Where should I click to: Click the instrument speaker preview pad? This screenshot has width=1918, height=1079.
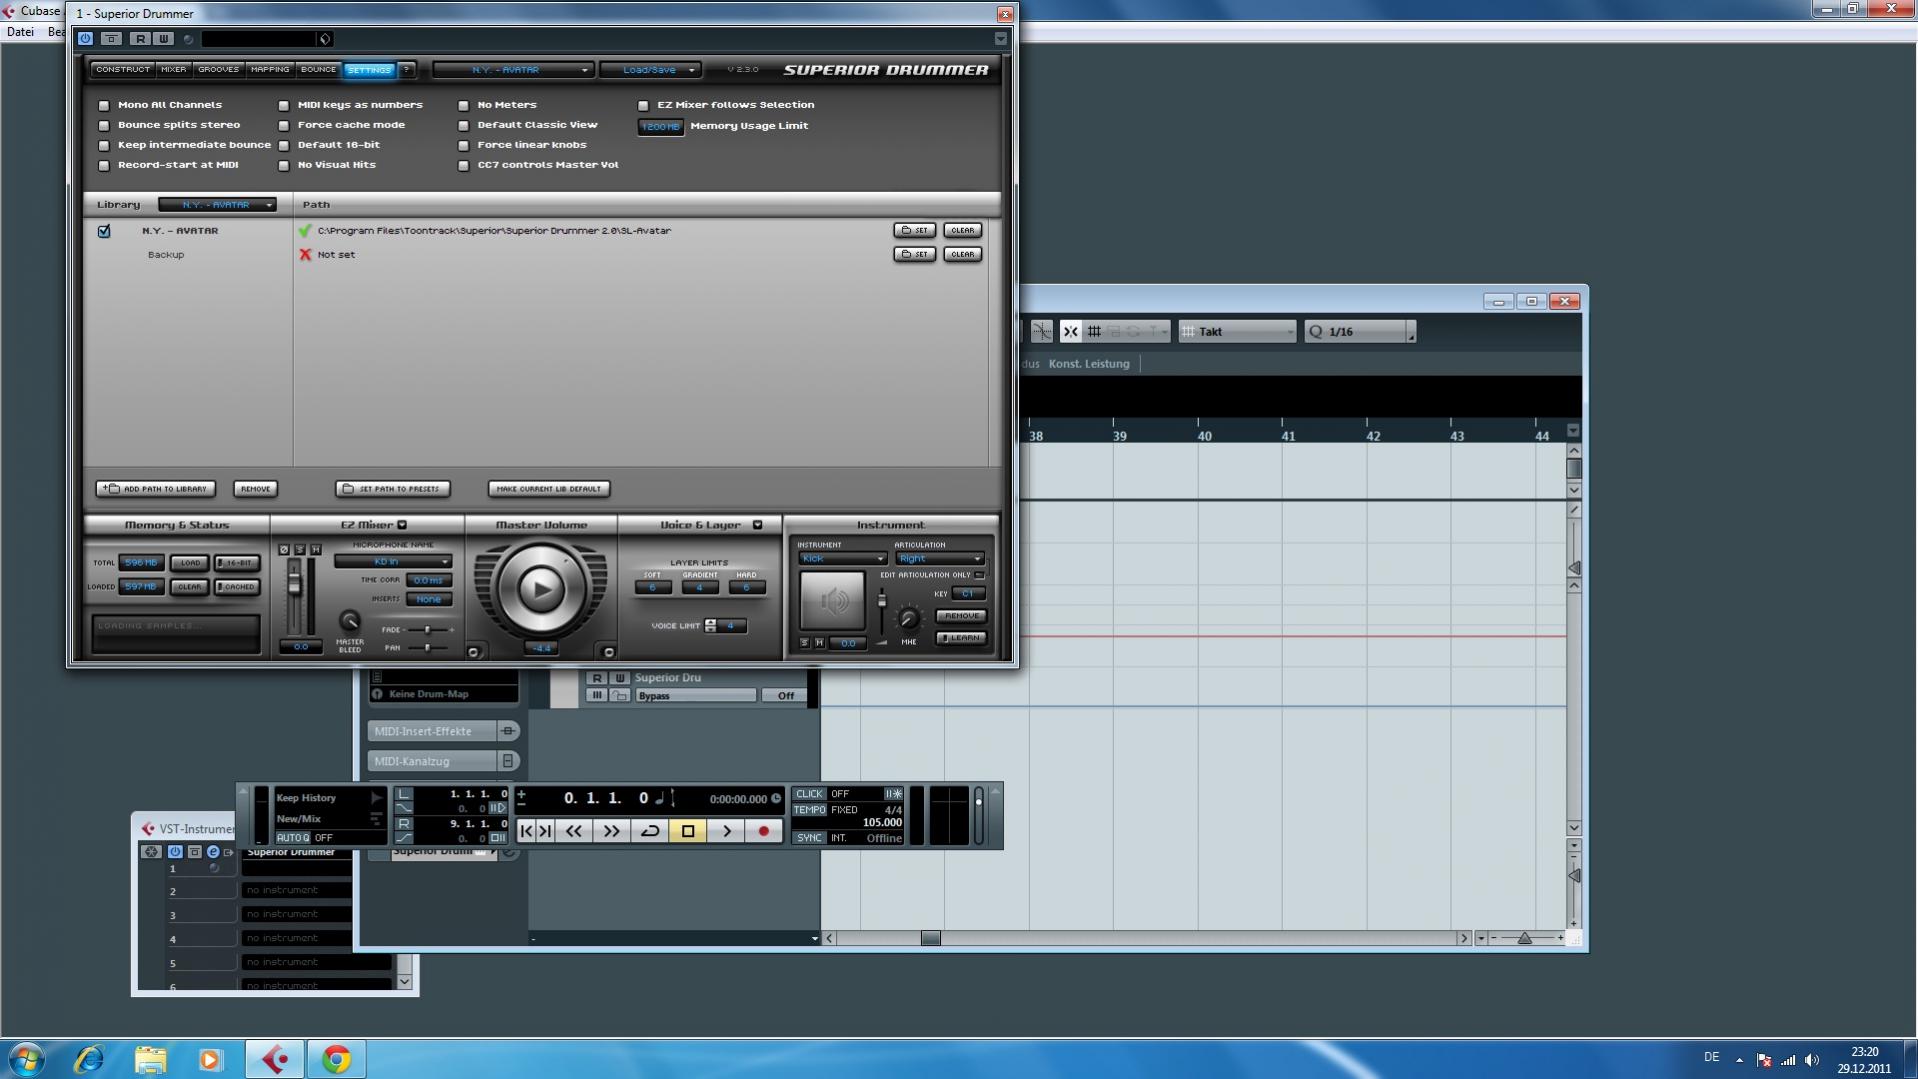(832, 600)
